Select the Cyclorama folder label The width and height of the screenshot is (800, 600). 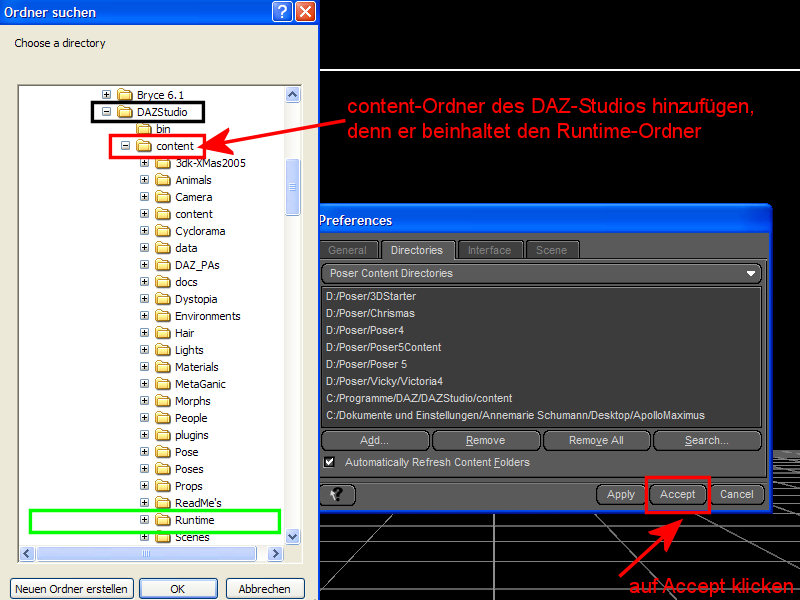[x=200, y=231]
